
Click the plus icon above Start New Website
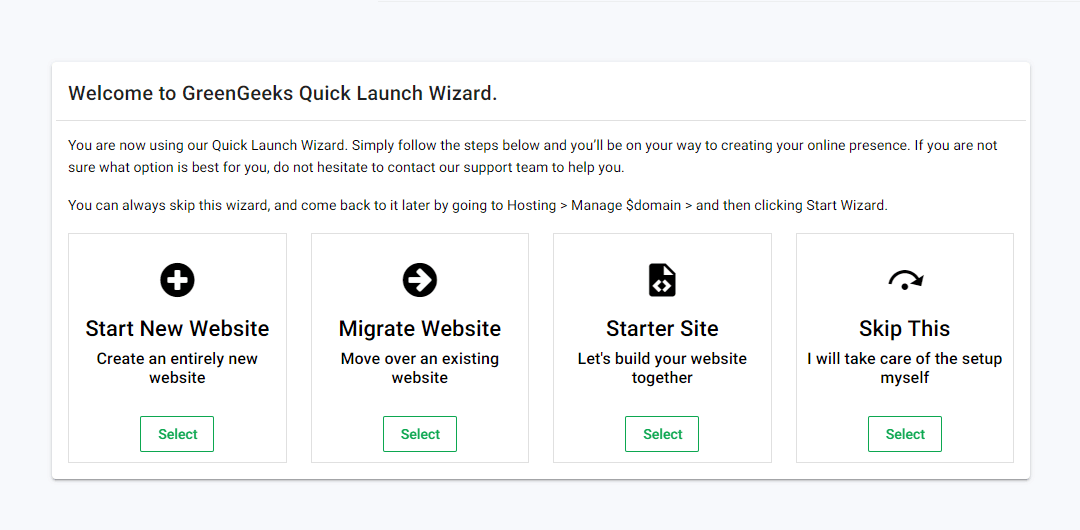pos(177,281)
